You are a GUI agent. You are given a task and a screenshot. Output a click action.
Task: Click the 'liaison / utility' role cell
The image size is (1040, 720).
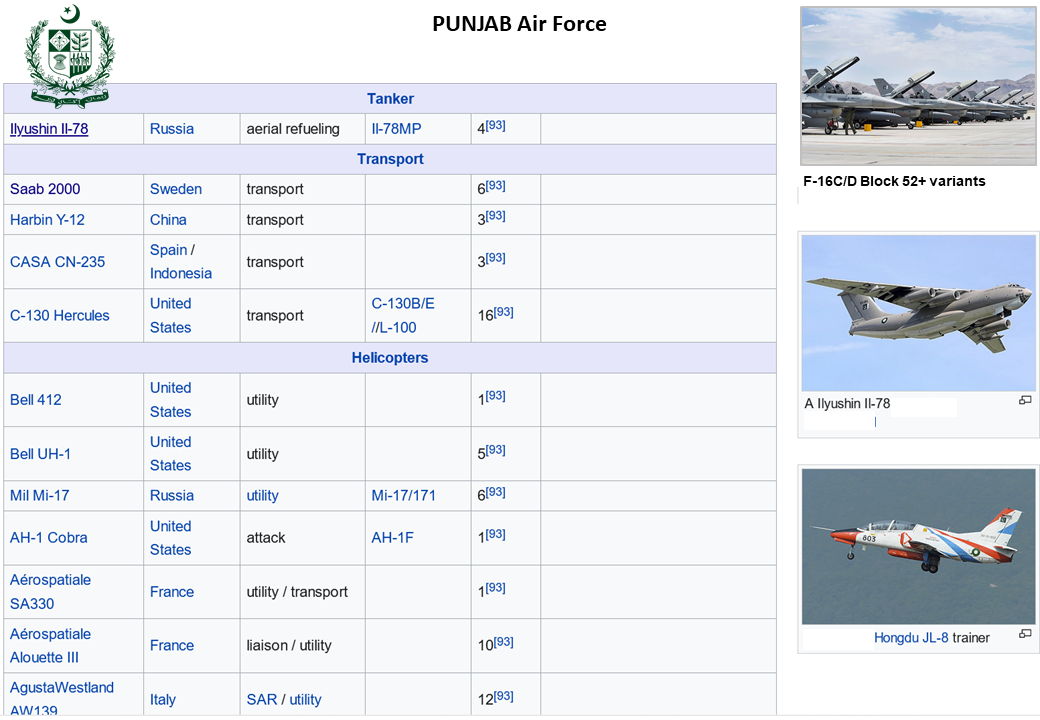point(289,646)
